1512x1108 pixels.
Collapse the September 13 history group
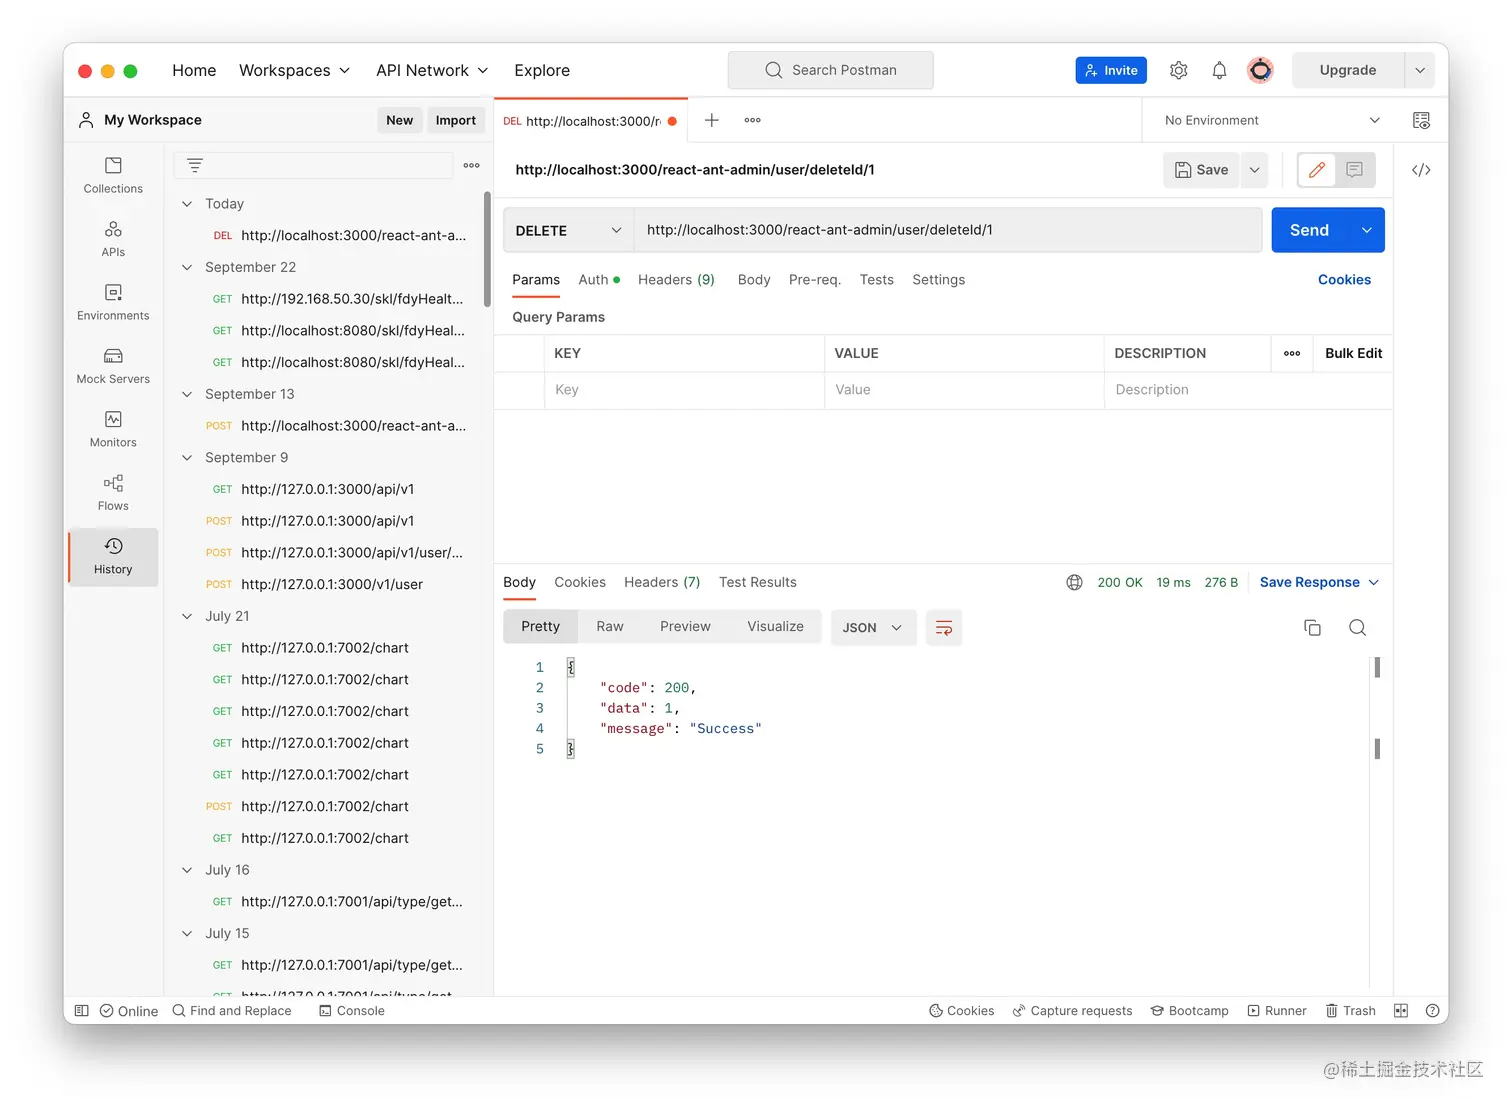pyautogui.click(x=187, y=394)
